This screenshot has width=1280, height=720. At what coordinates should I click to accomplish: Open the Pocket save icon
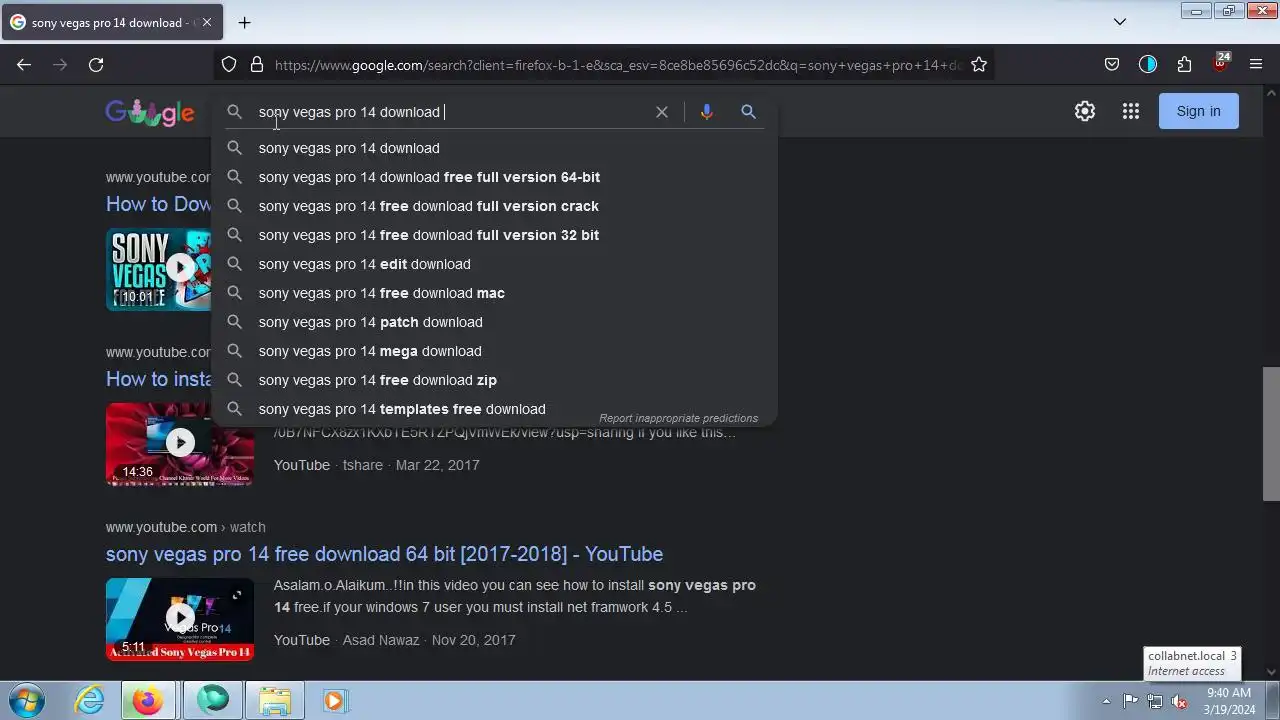click(x=1112, y=65)
